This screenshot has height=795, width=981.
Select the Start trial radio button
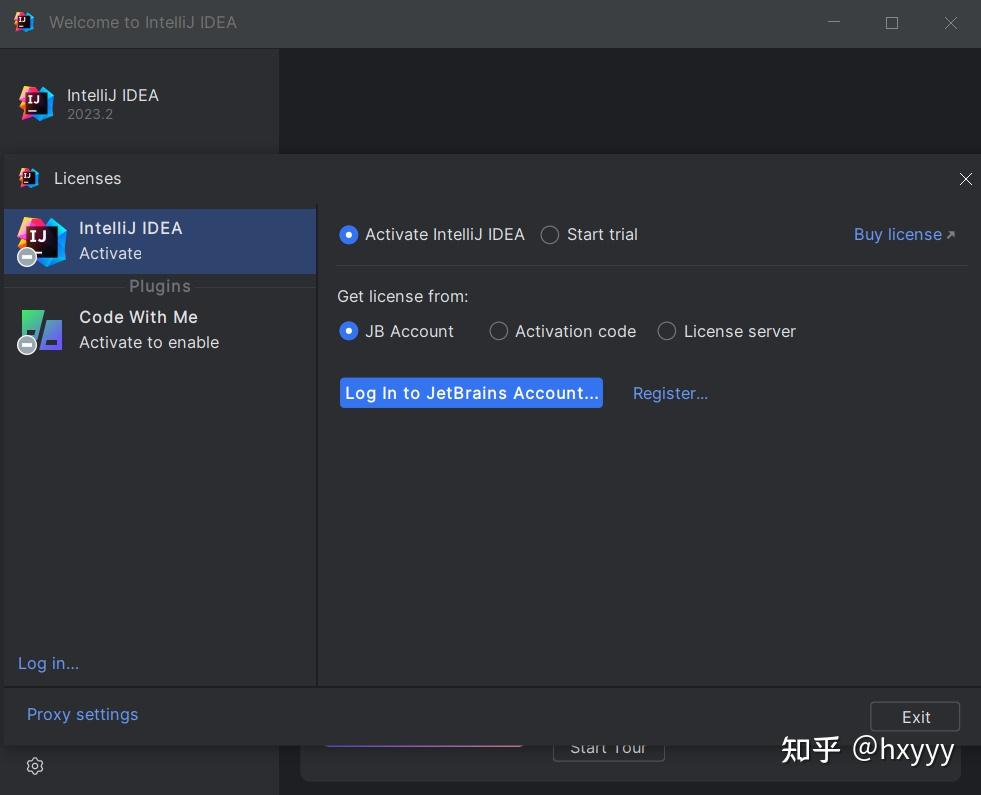coord(549,234)
